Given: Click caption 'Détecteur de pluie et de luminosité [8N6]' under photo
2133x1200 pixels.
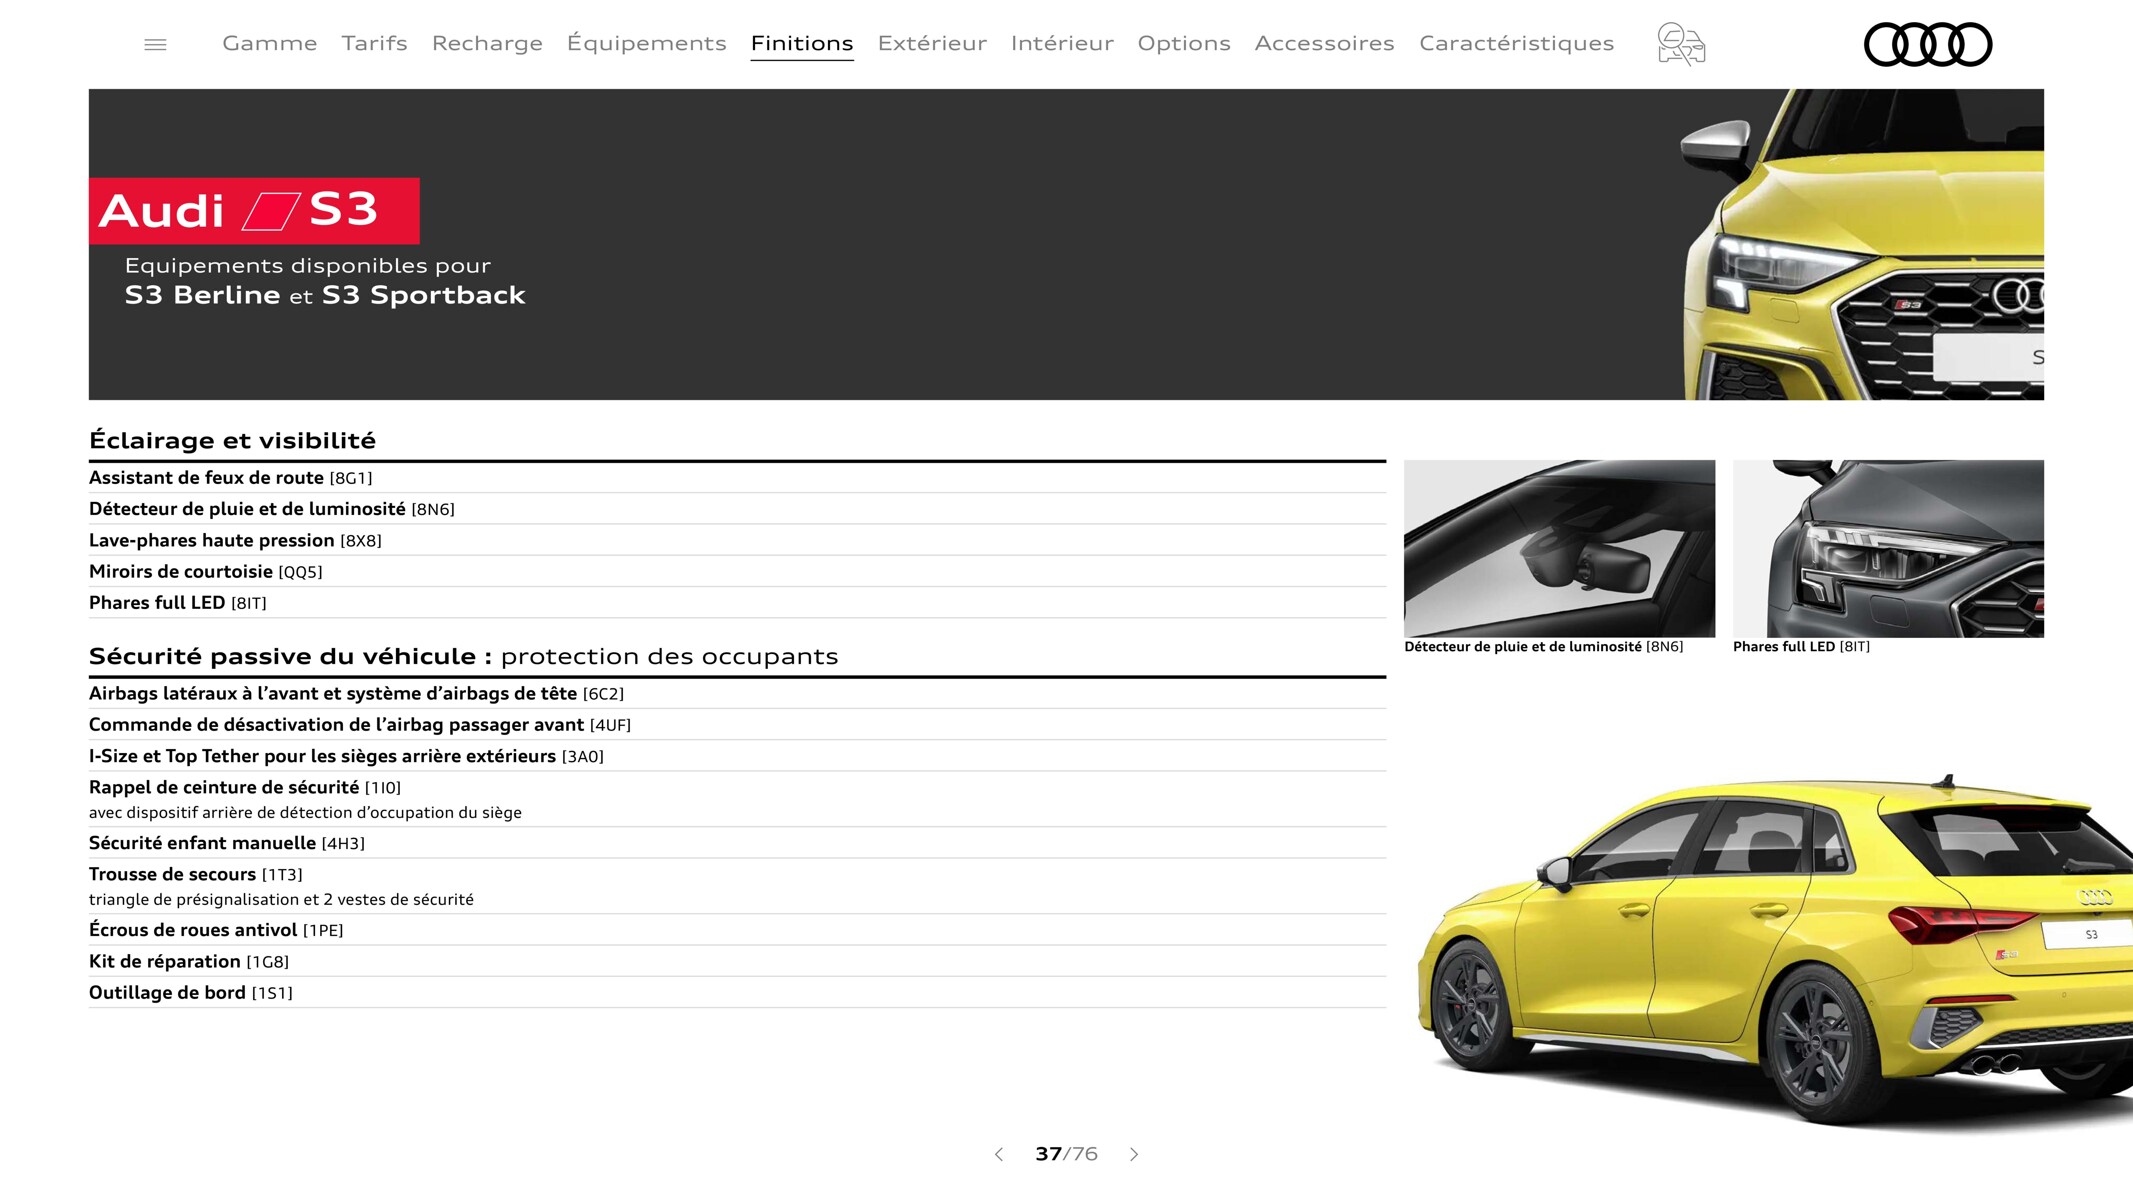Looking at the screenshot, I should (x=1543, y=647).
